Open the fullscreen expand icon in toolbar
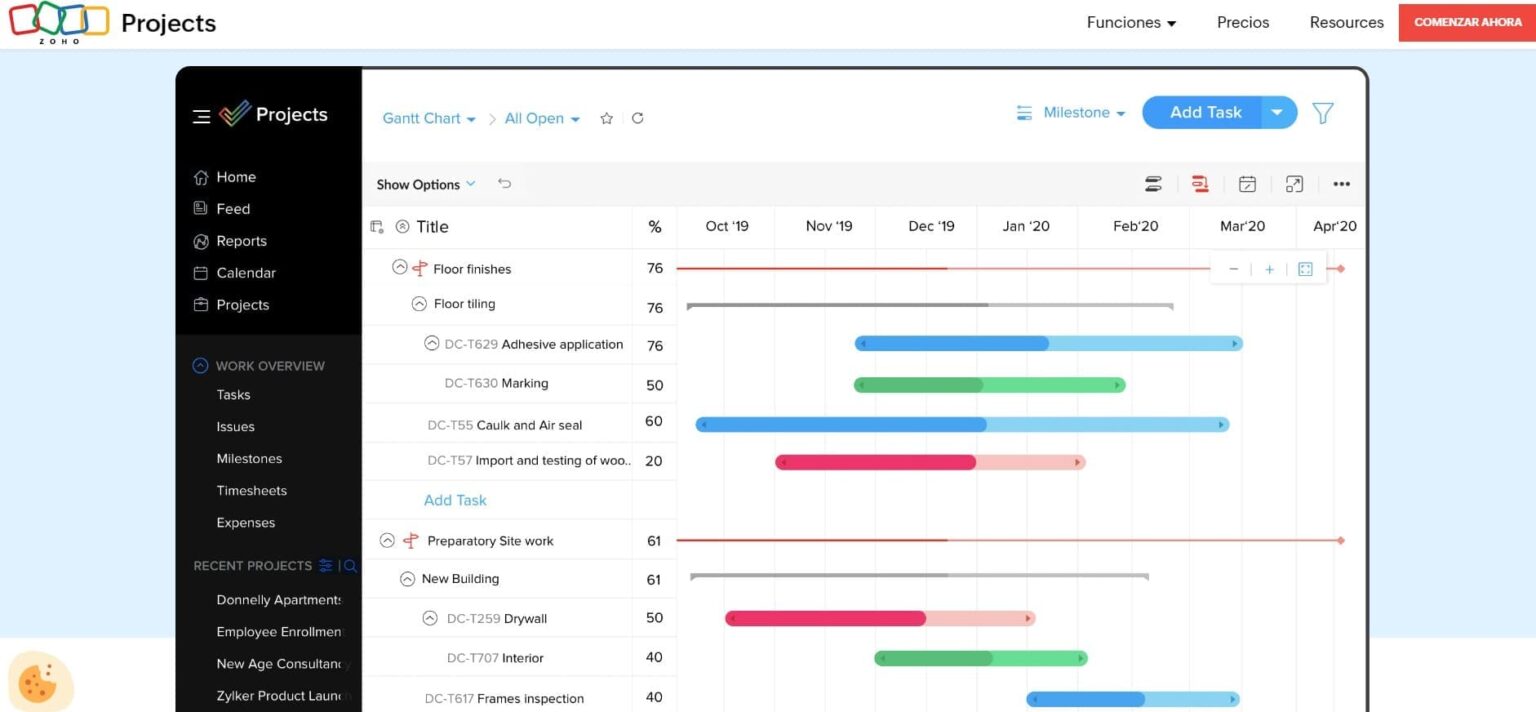 (x=1294, y=184)
